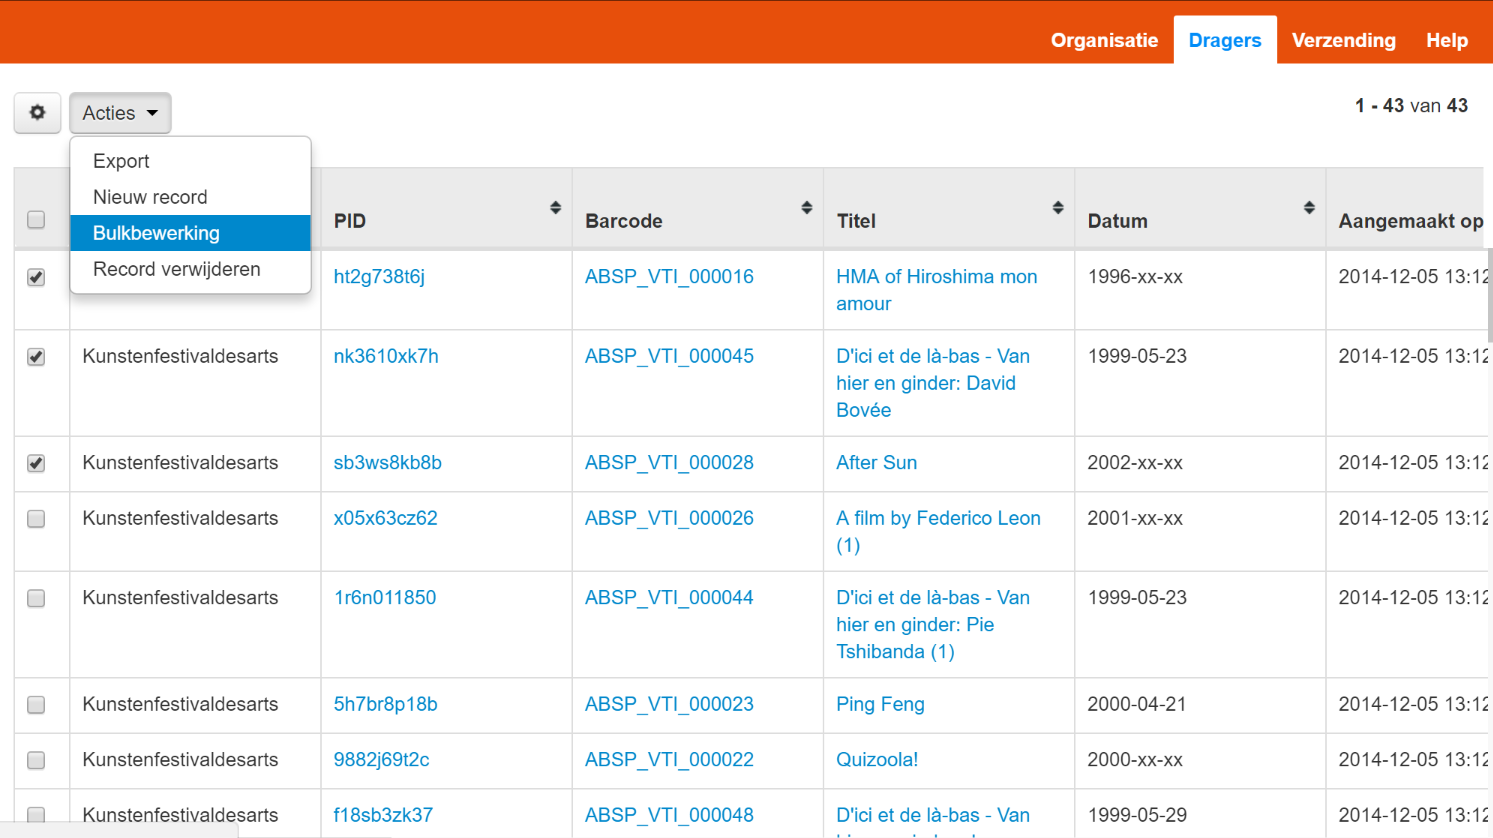Open the Verzending tab

(1343, 40)
